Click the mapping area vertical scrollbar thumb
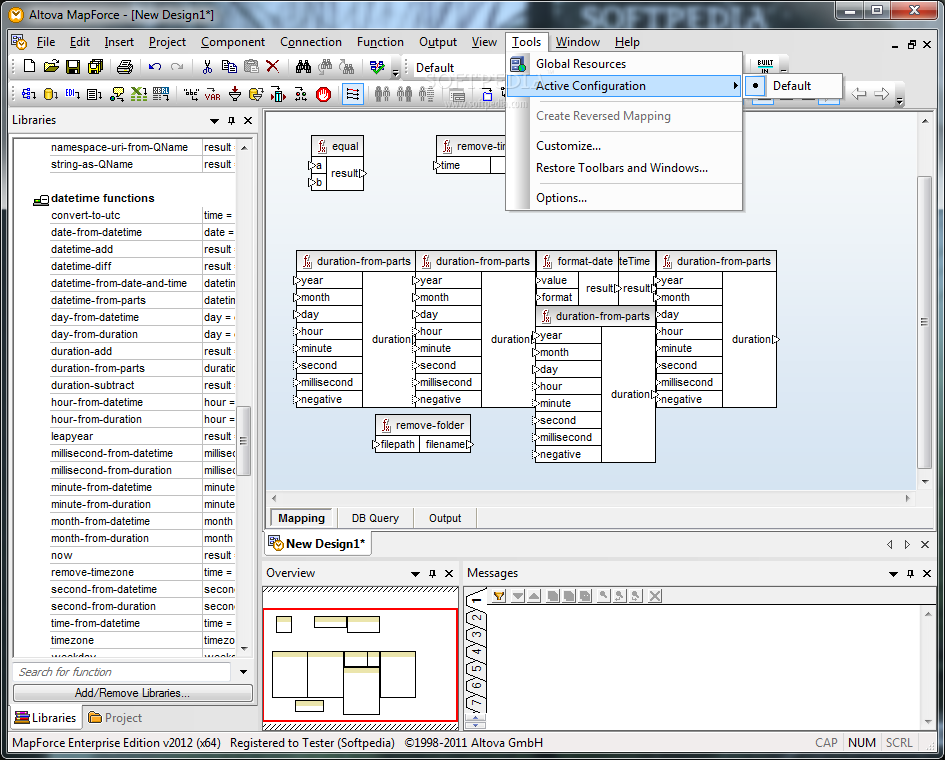Screen dimensions: 945x760 [x=924, y=322]
